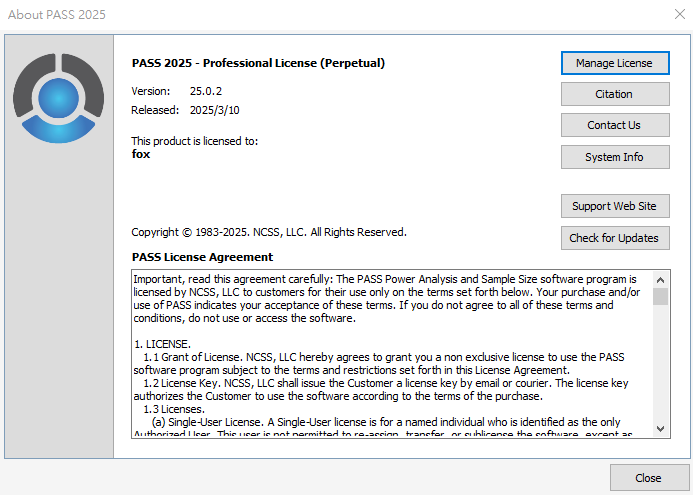Viewport: 693px width, 495px height.
Task: Click 'This product is licensed to:' label
Action: pos(194,141)
